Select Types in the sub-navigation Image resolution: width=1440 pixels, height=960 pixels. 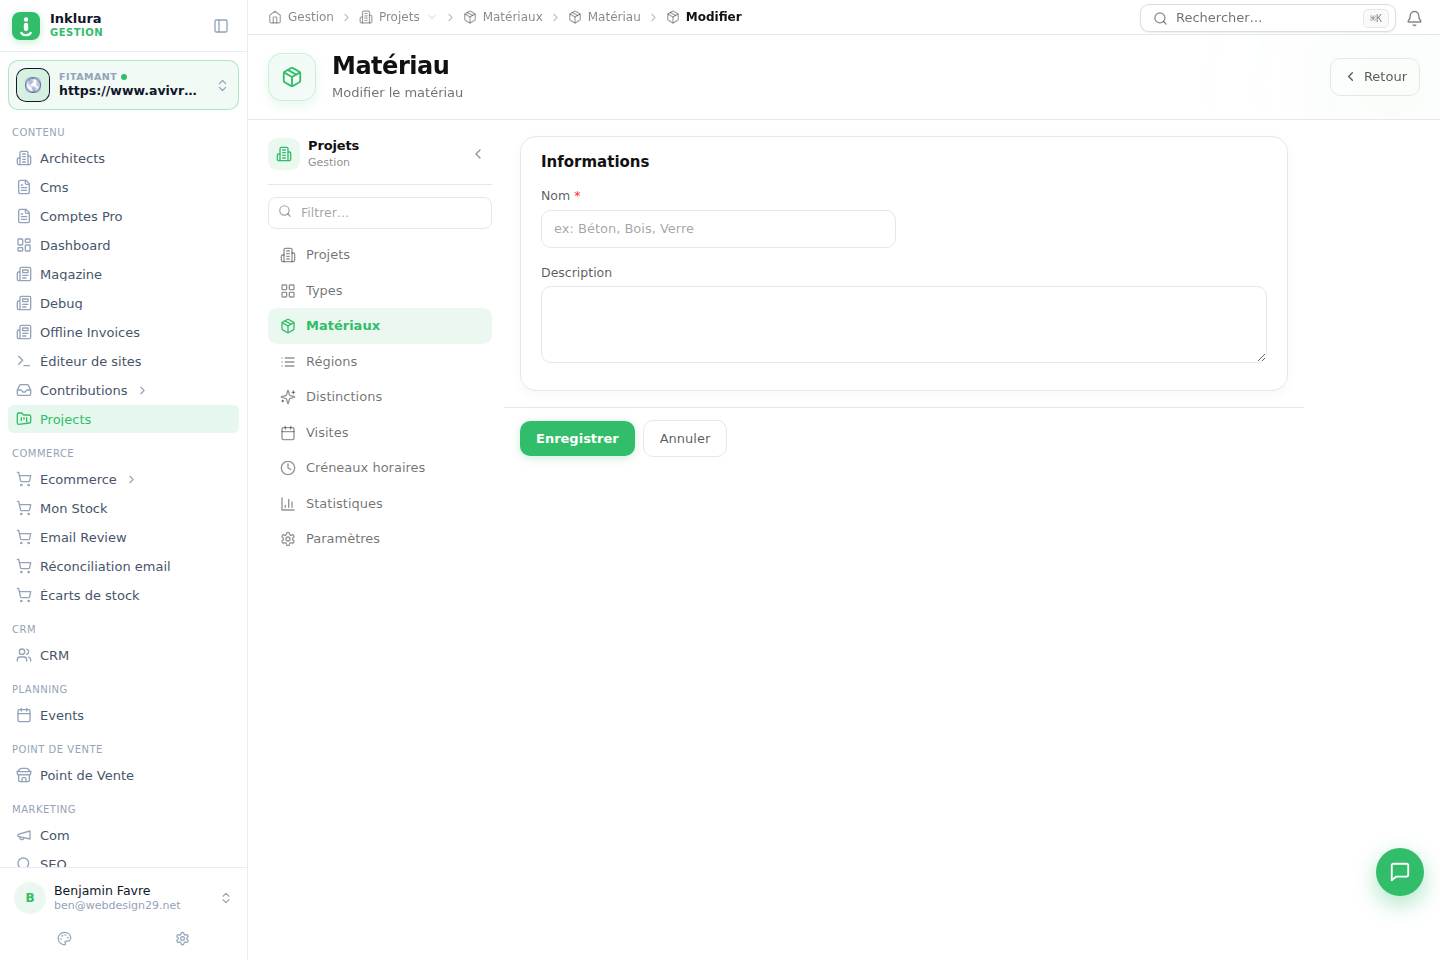pyautogui.click(x=380, y=290)
